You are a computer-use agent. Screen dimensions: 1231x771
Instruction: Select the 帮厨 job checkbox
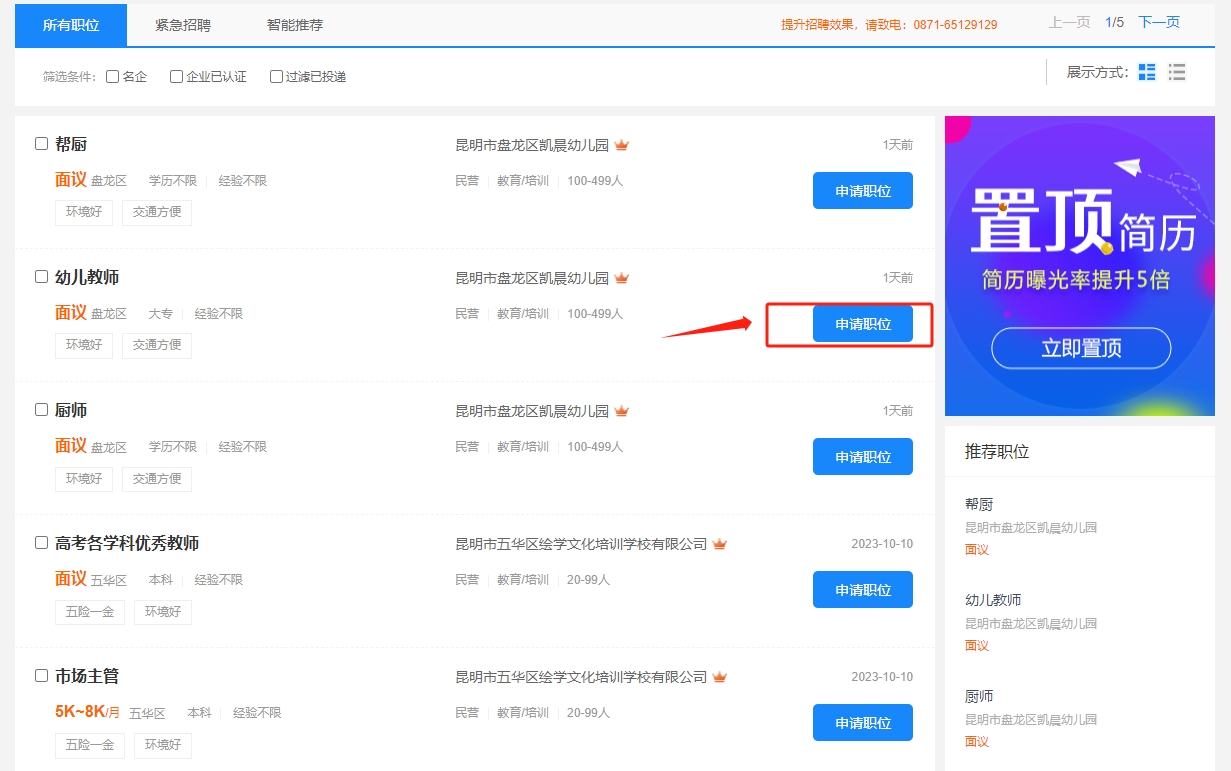point(42,144)
